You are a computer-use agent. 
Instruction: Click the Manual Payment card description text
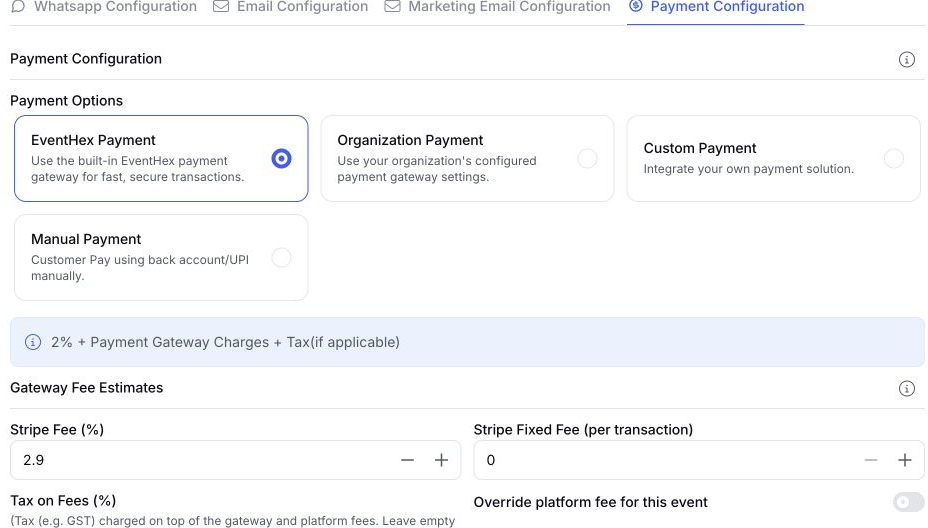click(x=140, y=268)
